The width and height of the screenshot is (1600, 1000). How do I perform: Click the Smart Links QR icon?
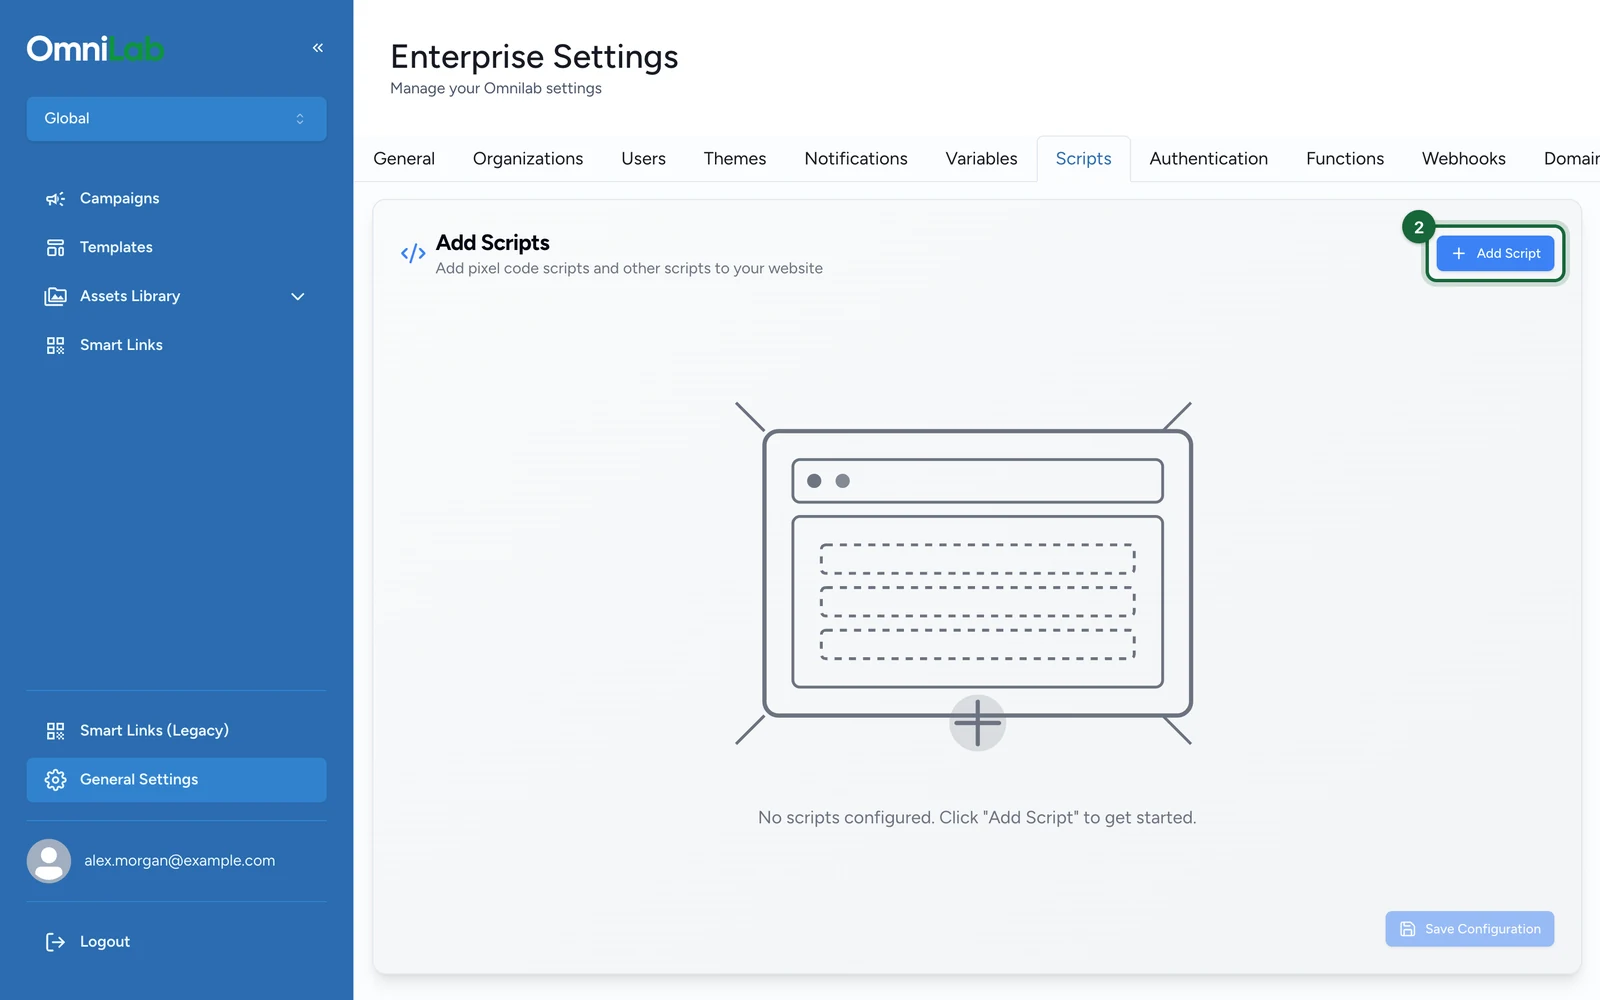(55, 346)
